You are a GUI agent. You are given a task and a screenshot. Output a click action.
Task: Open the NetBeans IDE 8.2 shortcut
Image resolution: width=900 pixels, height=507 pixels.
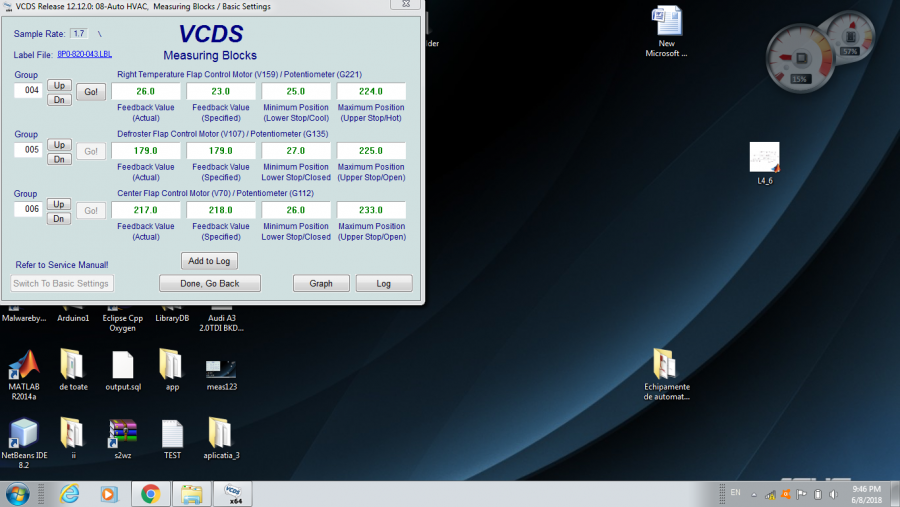(x=23, y=434)
